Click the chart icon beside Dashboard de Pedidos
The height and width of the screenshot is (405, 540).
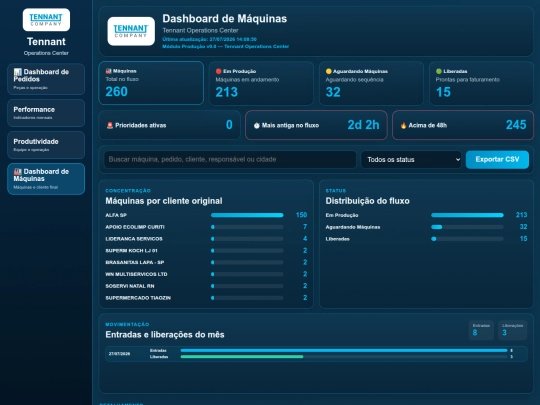[x=17, y=72]
